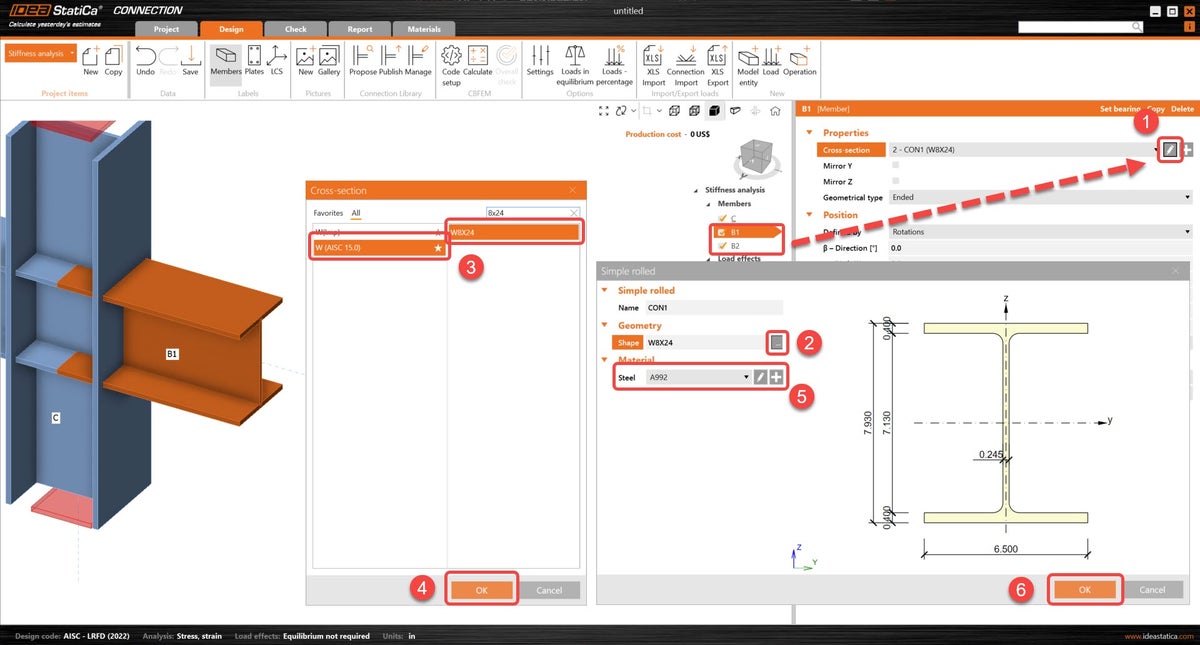Open the Report tab
The width and height of the screenshot is (1200, 645).
coord(360,29)
